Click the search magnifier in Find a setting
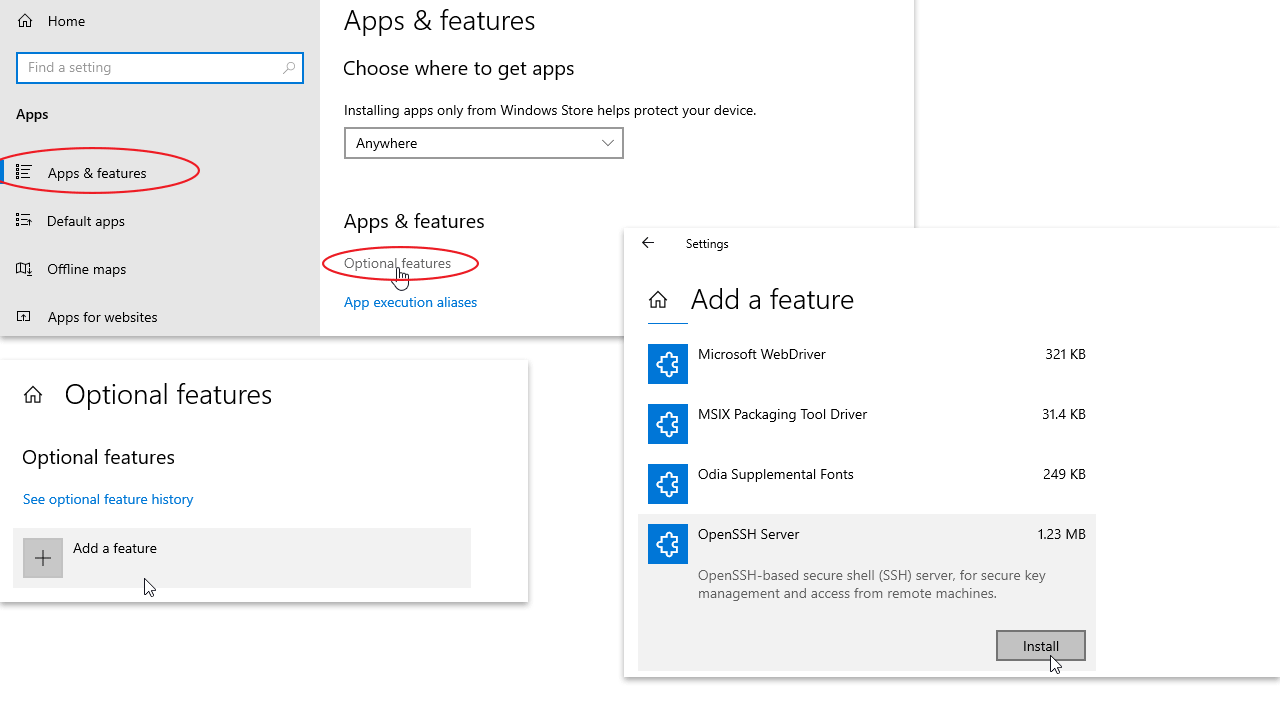Image resolution: width=1280 pixels, height=720 pixels. click(289, 67)
